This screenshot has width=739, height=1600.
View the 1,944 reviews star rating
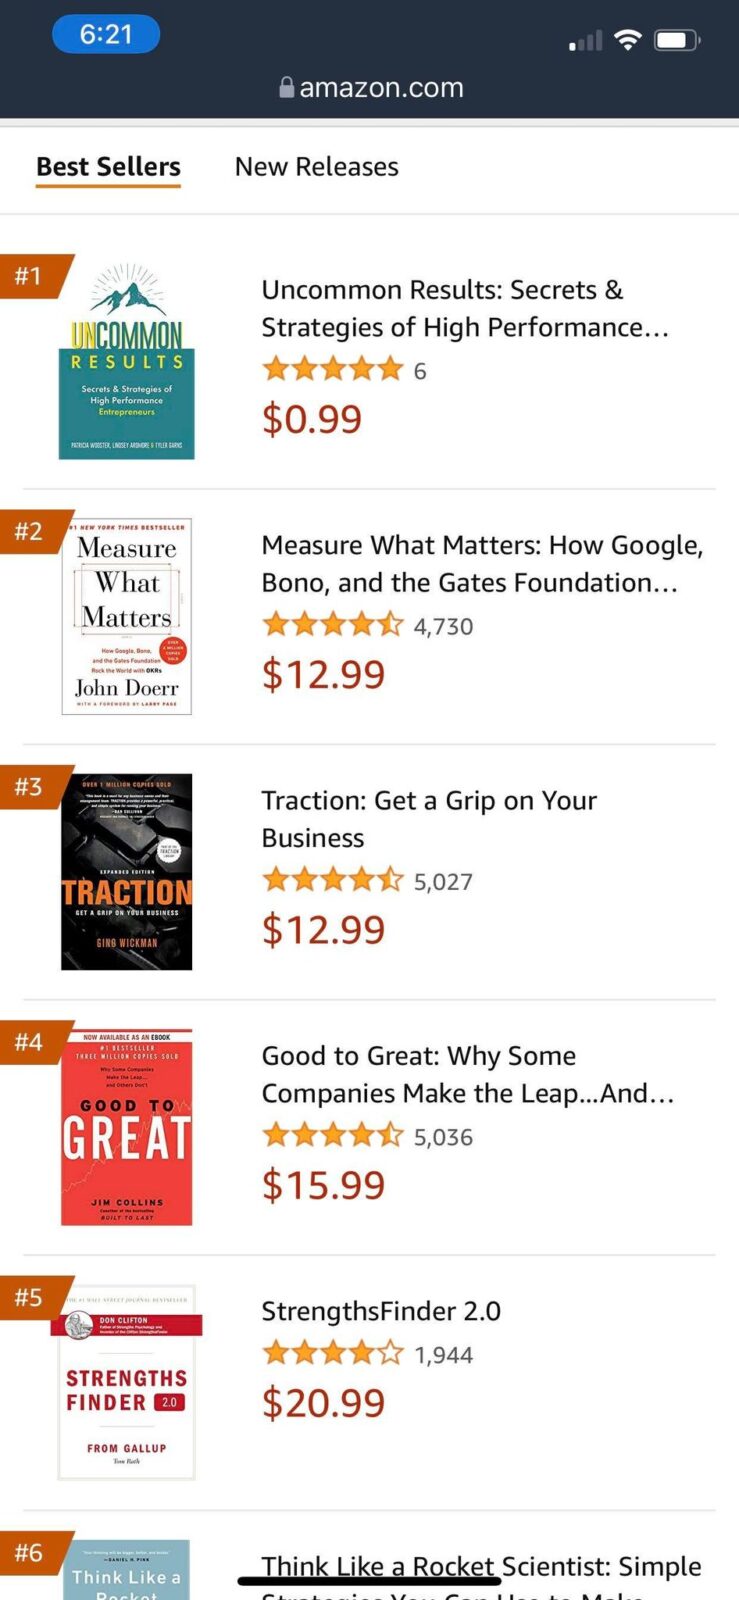click(x=332, y=1354)
